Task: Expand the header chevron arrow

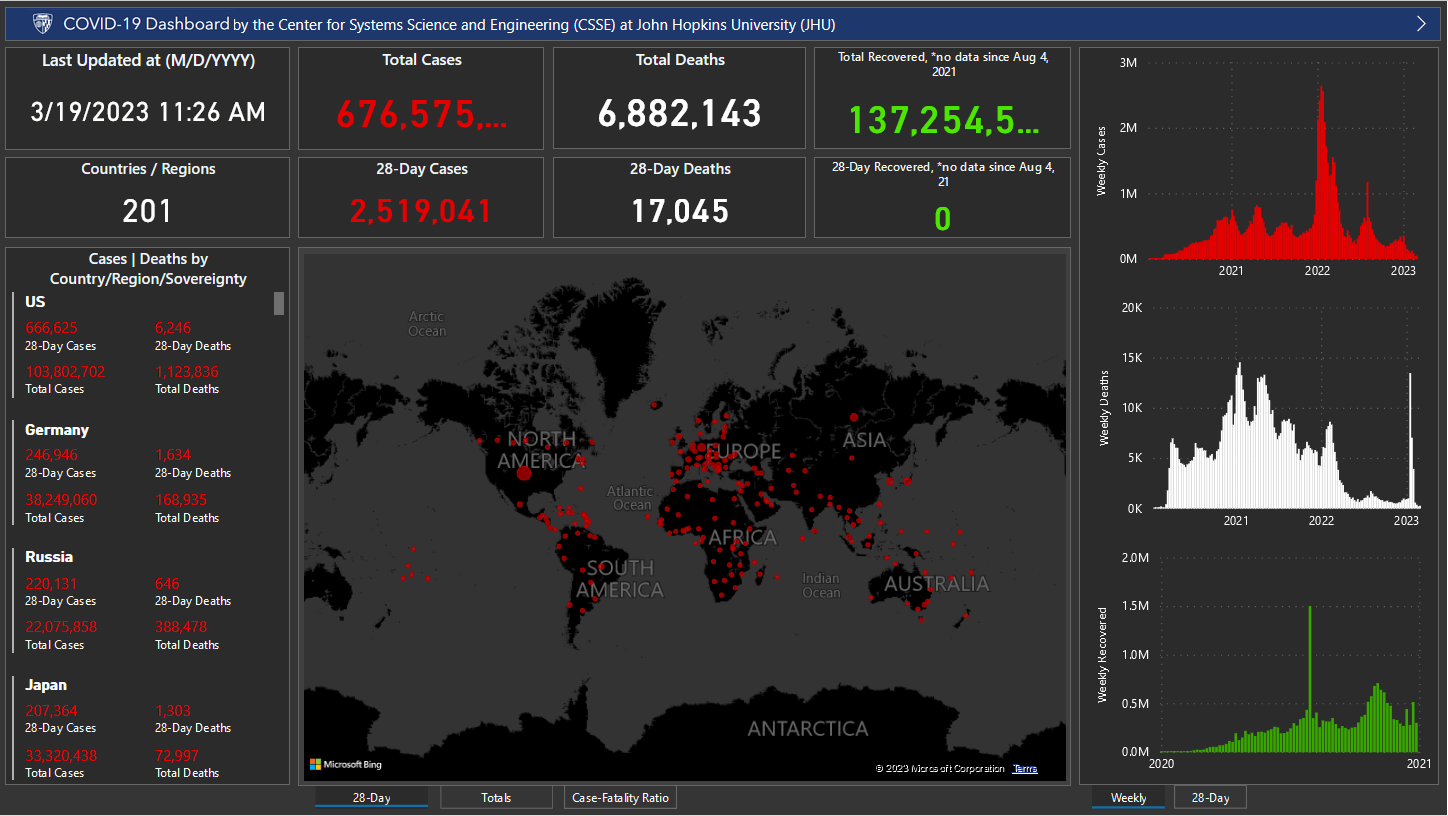Action: tap(1421, 24)
